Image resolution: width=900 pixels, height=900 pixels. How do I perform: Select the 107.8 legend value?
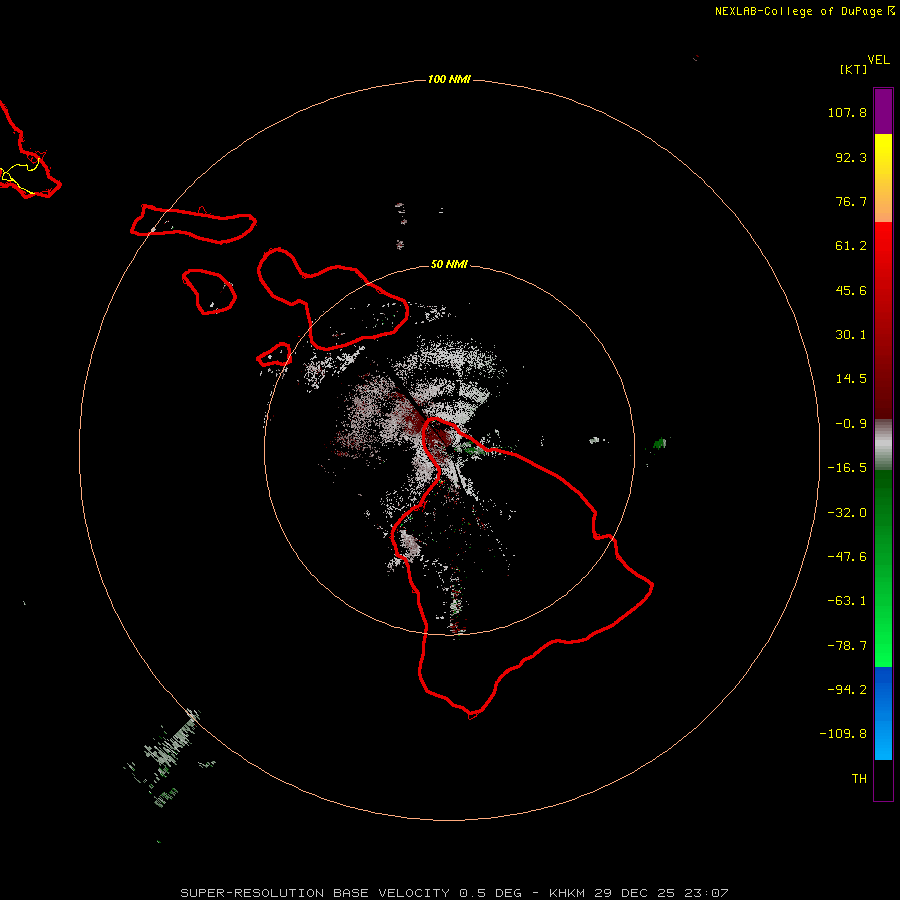(847, 112)
